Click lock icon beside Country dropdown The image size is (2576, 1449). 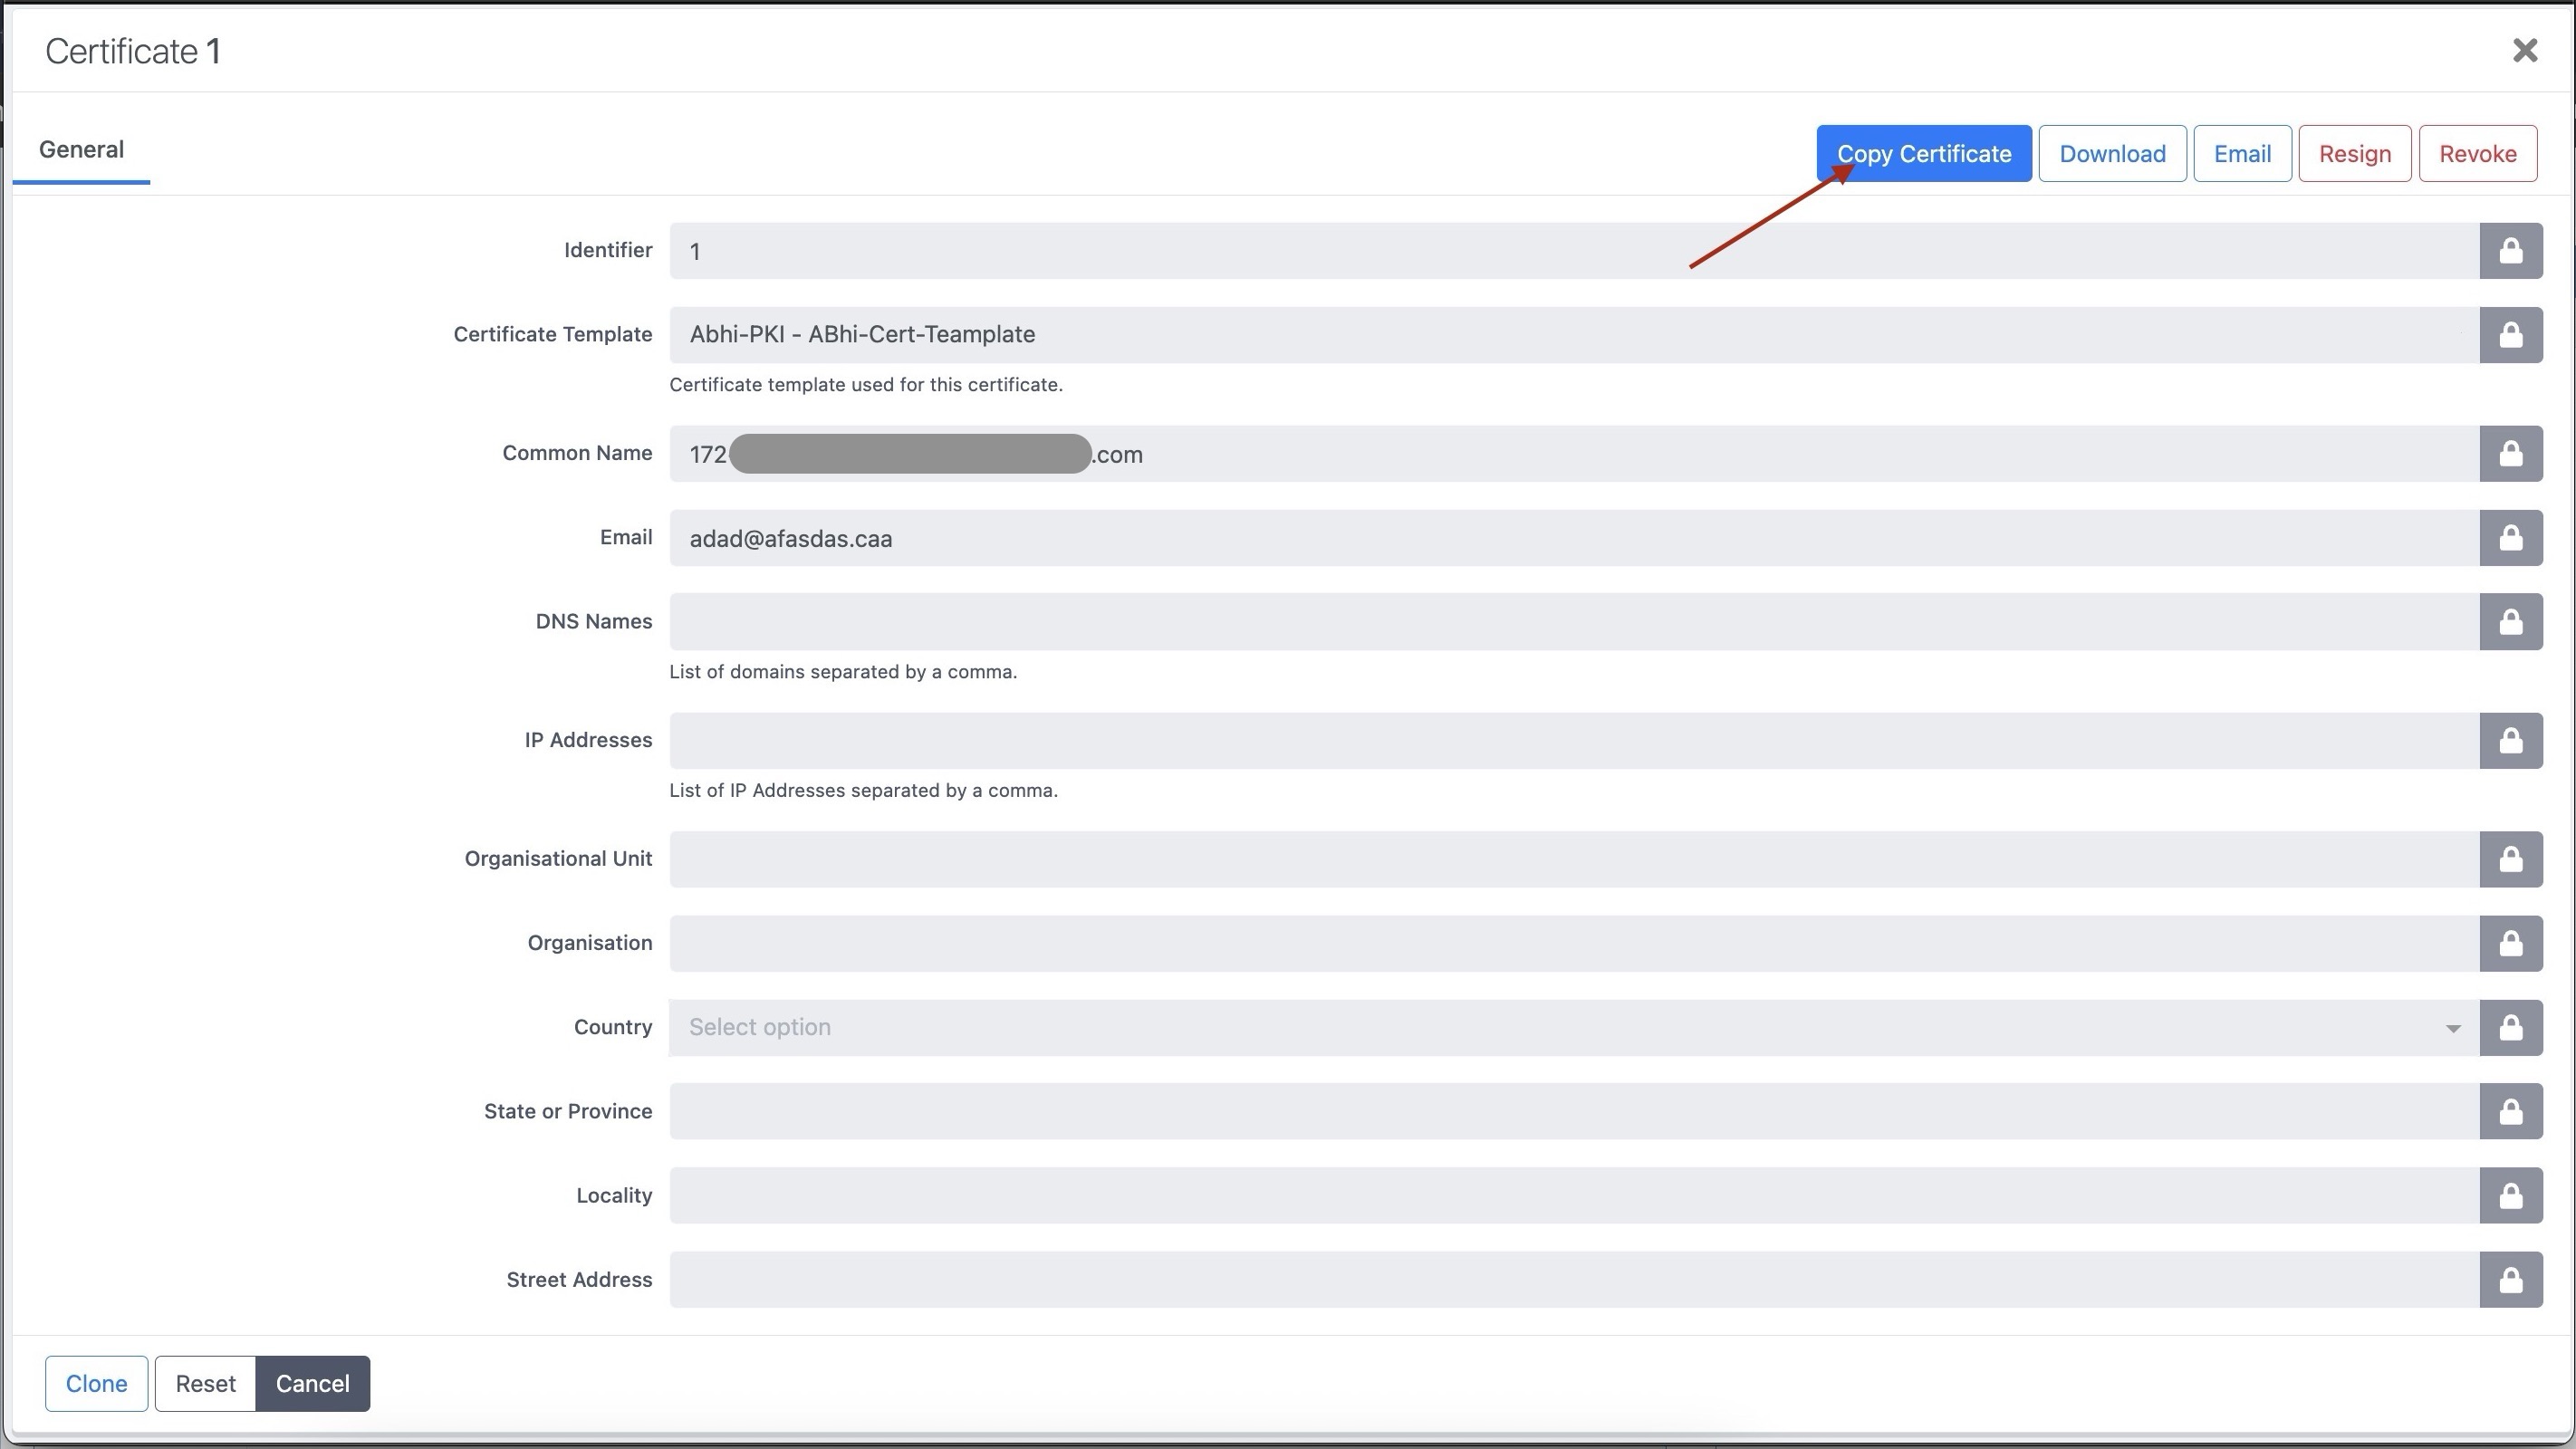point(2510,1027)
